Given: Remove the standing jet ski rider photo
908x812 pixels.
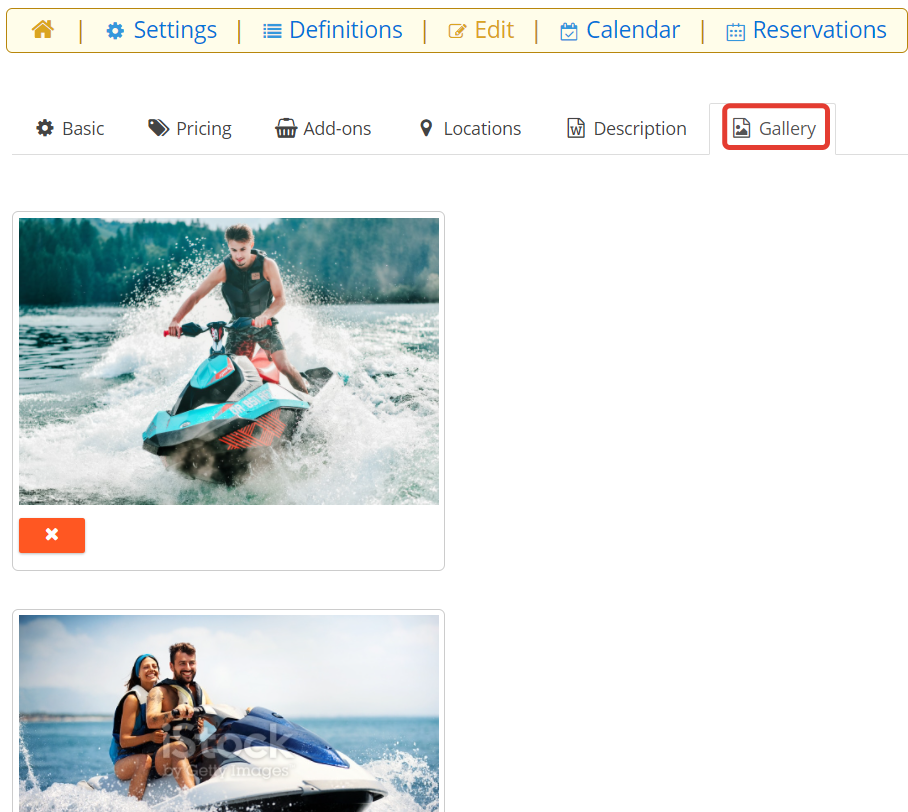Looking at the screenshot, I should 52,535.
